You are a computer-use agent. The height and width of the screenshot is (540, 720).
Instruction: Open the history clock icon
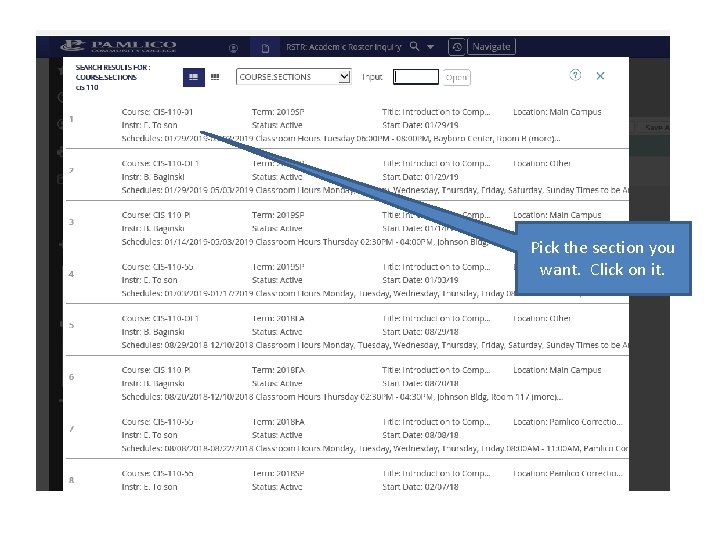pyautogui.click(x=456, y=47)
